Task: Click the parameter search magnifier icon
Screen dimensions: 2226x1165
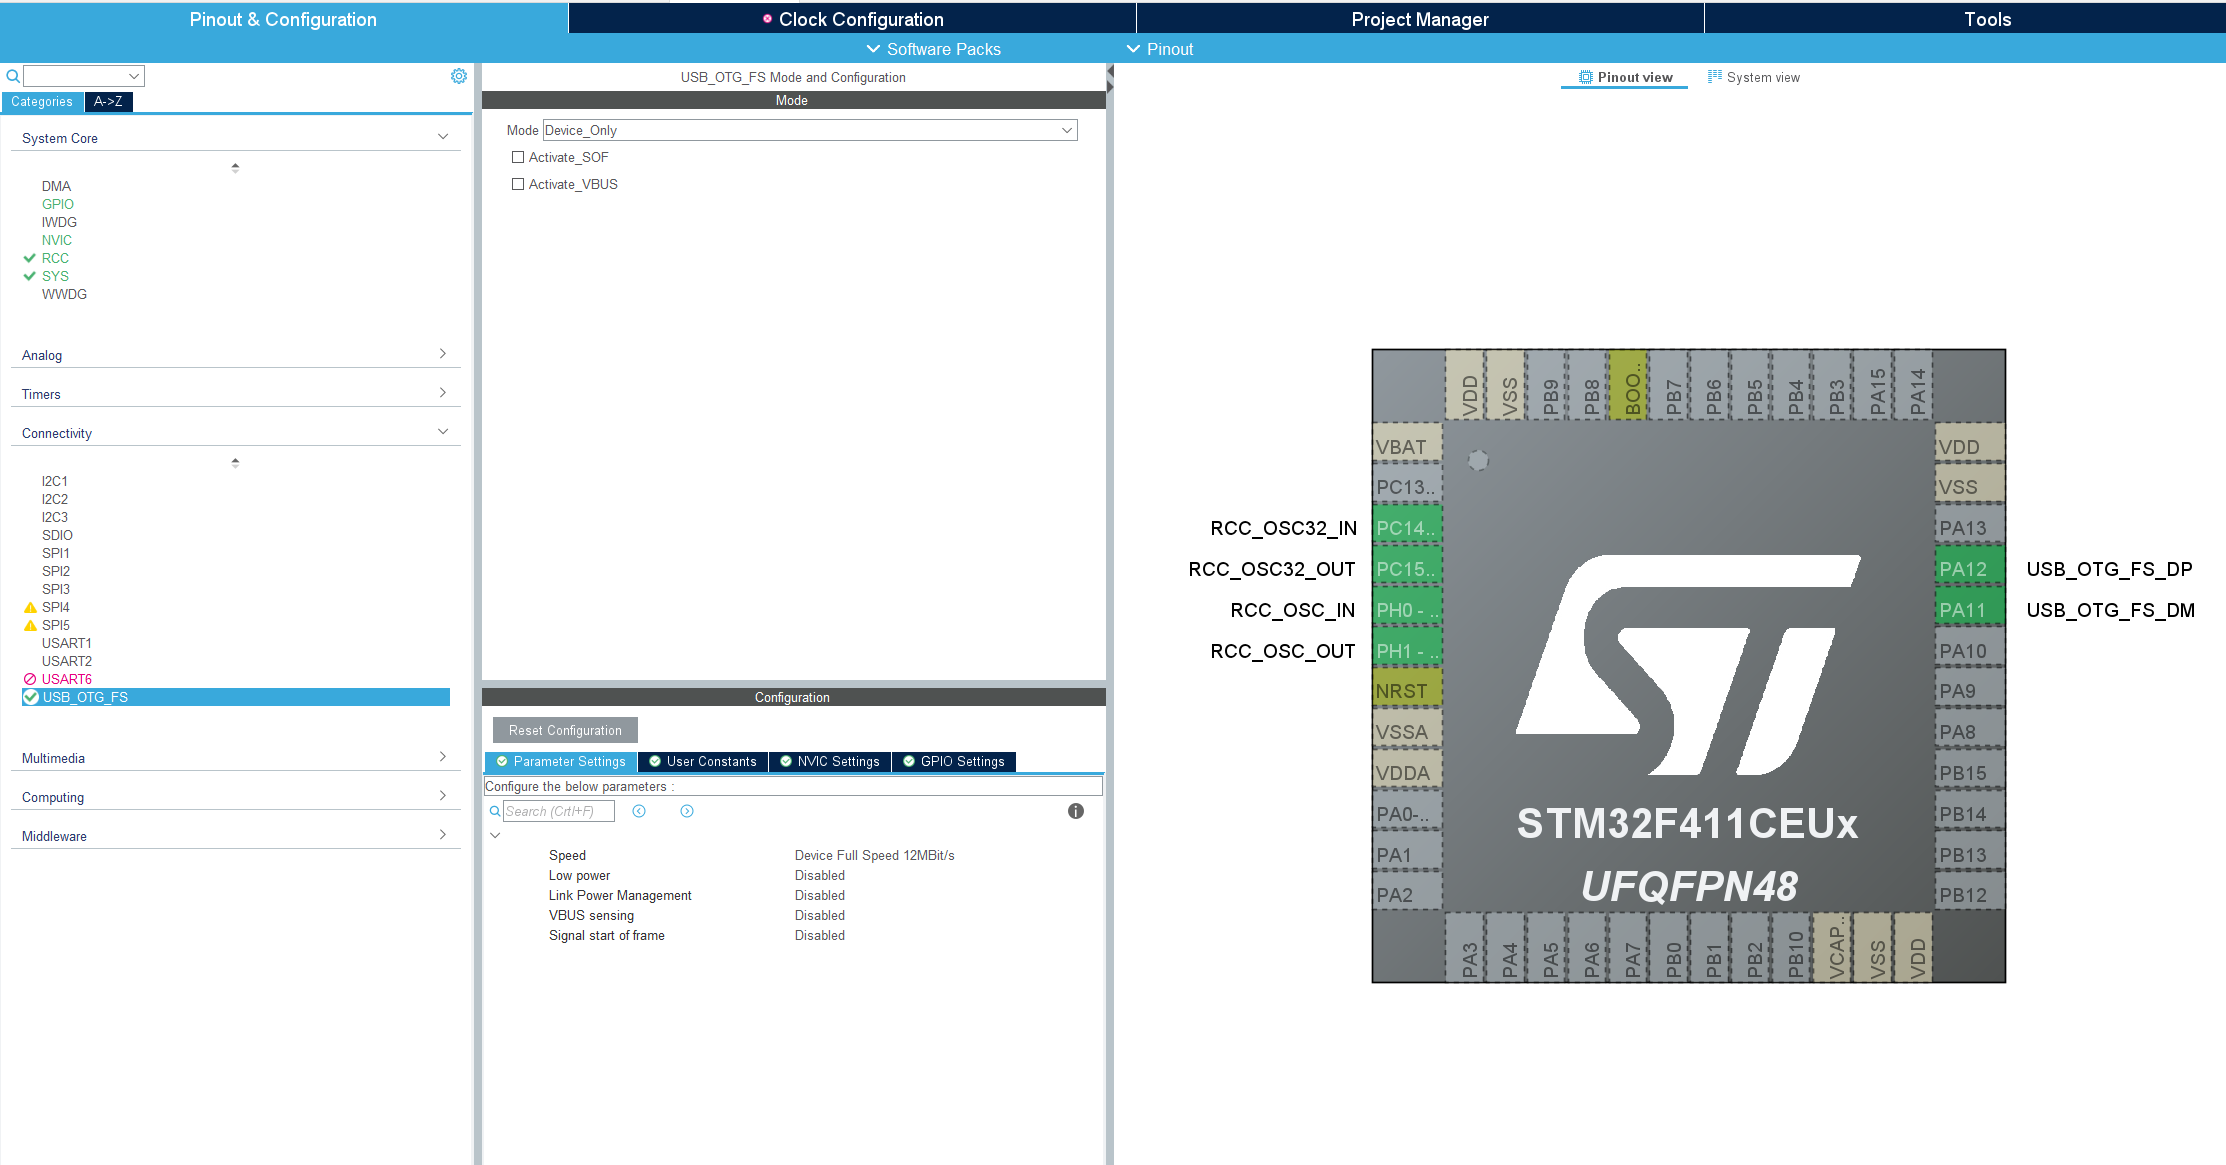Action: click(494, 811)
